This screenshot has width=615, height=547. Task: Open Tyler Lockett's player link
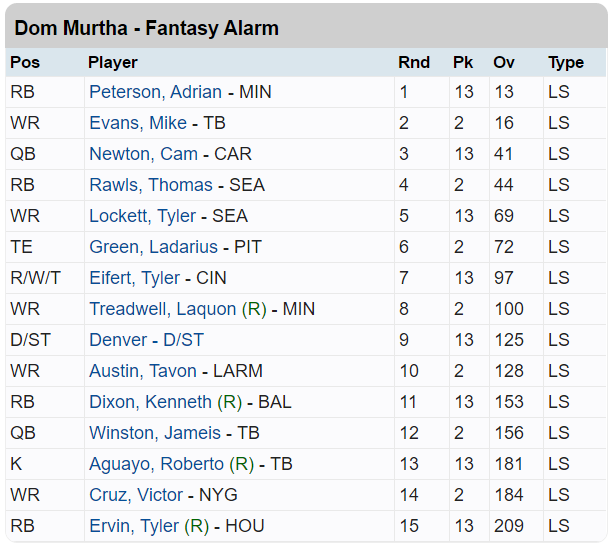click(143, 216)
